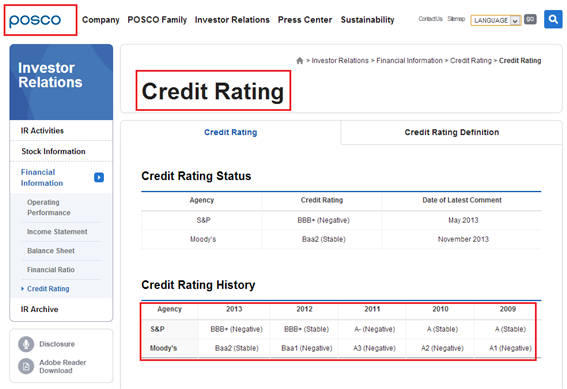The width and height of the screenshot is (567, 389).
Task: Open the search magnifier icon
Action: [553, 19]
